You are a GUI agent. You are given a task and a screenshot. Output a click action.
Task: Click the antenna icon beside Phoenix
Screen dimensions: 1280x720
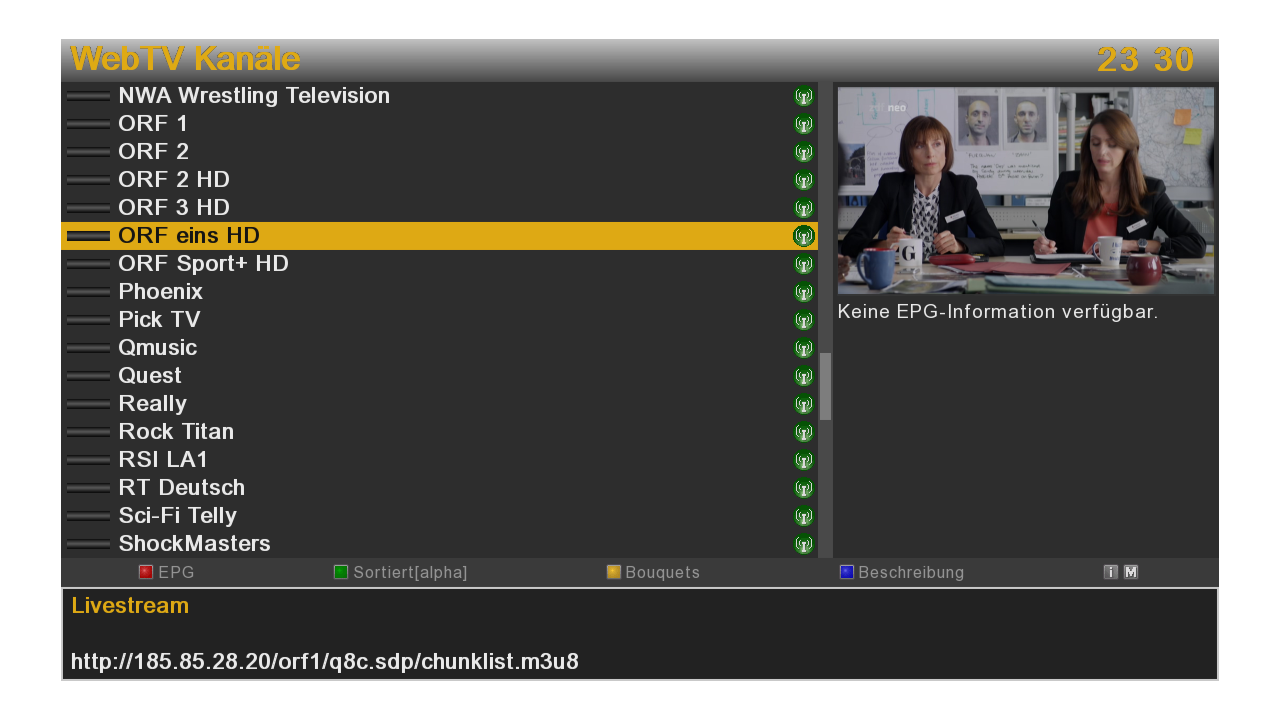(803, 293)
